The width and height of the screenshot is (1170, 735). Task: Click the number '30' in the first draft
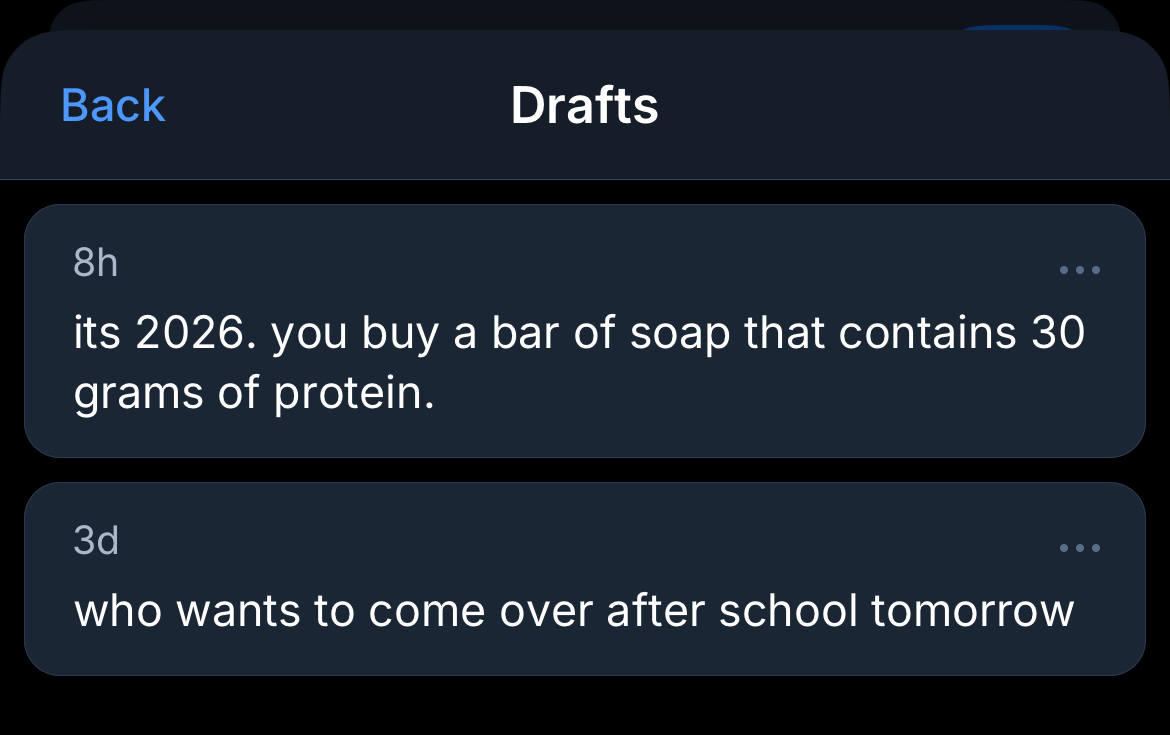(x=1058, y=333)
